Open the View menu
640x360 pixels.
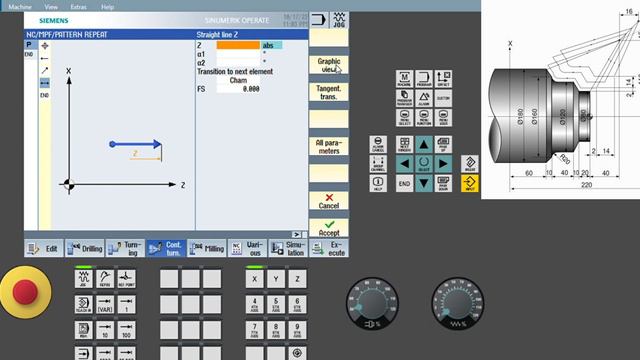[x=51, y=7]
